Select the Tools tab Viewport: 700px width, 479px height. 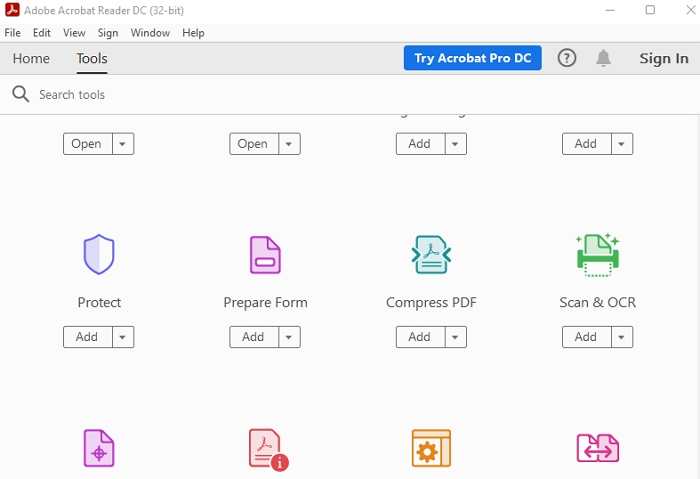[x=92, y=58]
